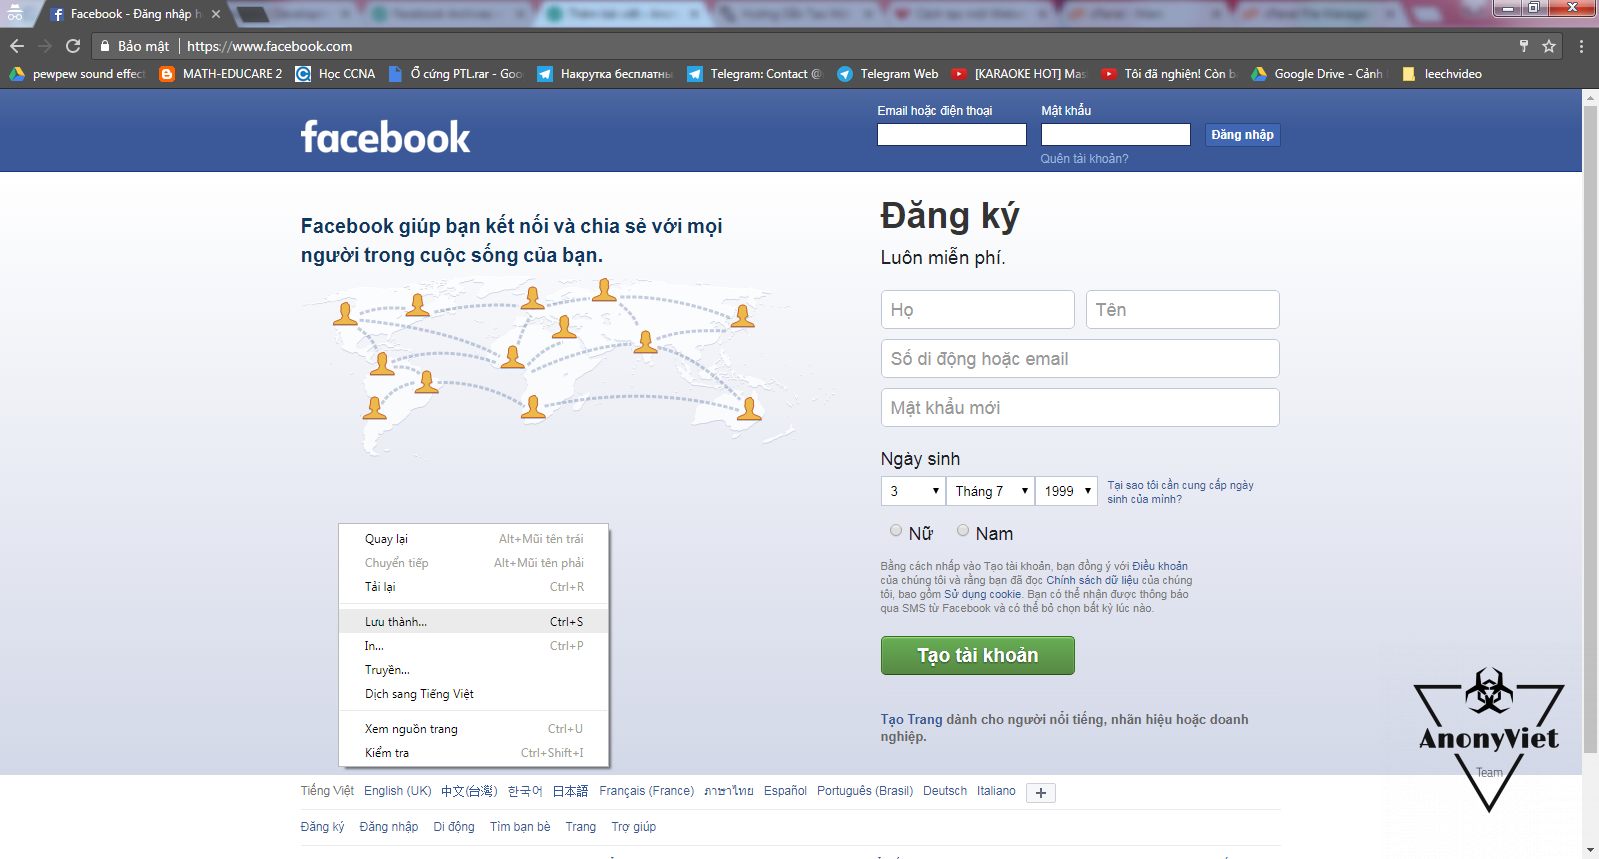
Task: Click the browser back arrow icon
Action: coord(17,46)
